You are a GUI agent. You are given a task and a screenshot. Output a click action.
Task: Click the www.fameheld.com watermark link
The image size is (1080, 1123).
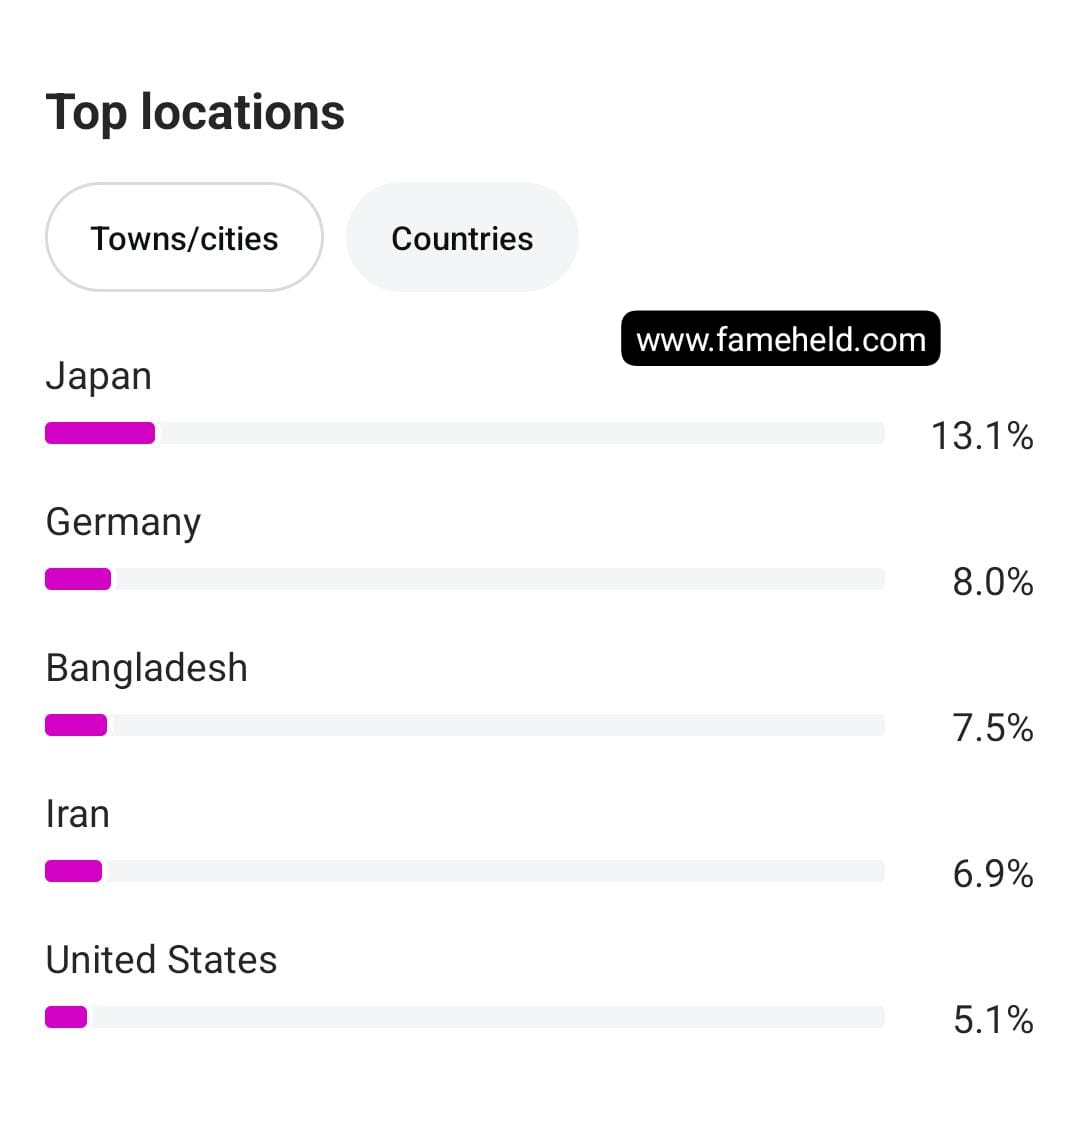(780, 339)
